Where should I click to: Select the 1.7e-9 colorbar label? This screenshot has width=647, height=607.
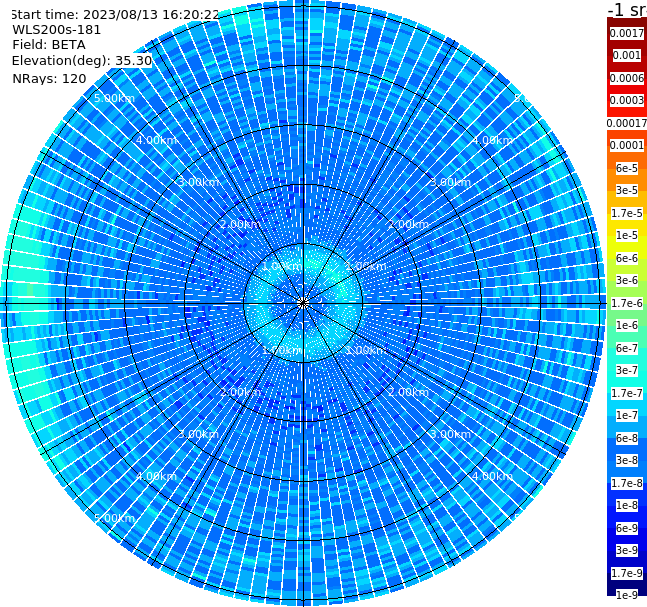click(x=627, y=573)
